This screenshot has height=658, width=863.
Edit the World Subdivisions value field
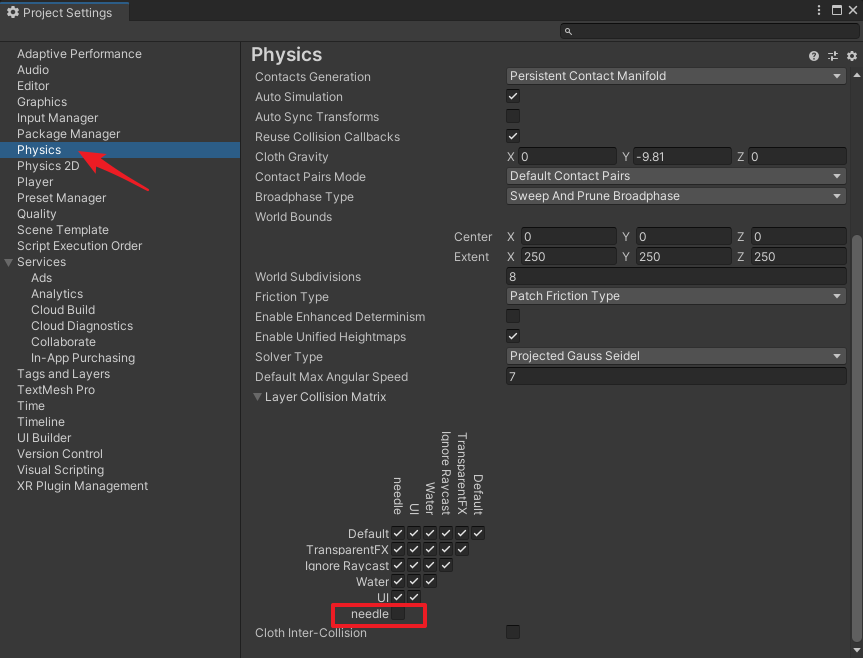(x=676, y=276)
